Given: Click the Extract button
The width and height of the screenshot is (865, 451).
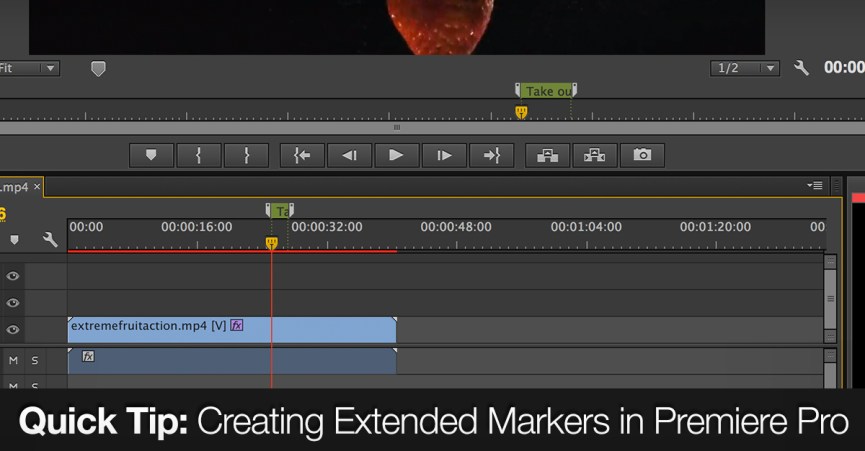Looking at the screenshot, I should point(595,155).
